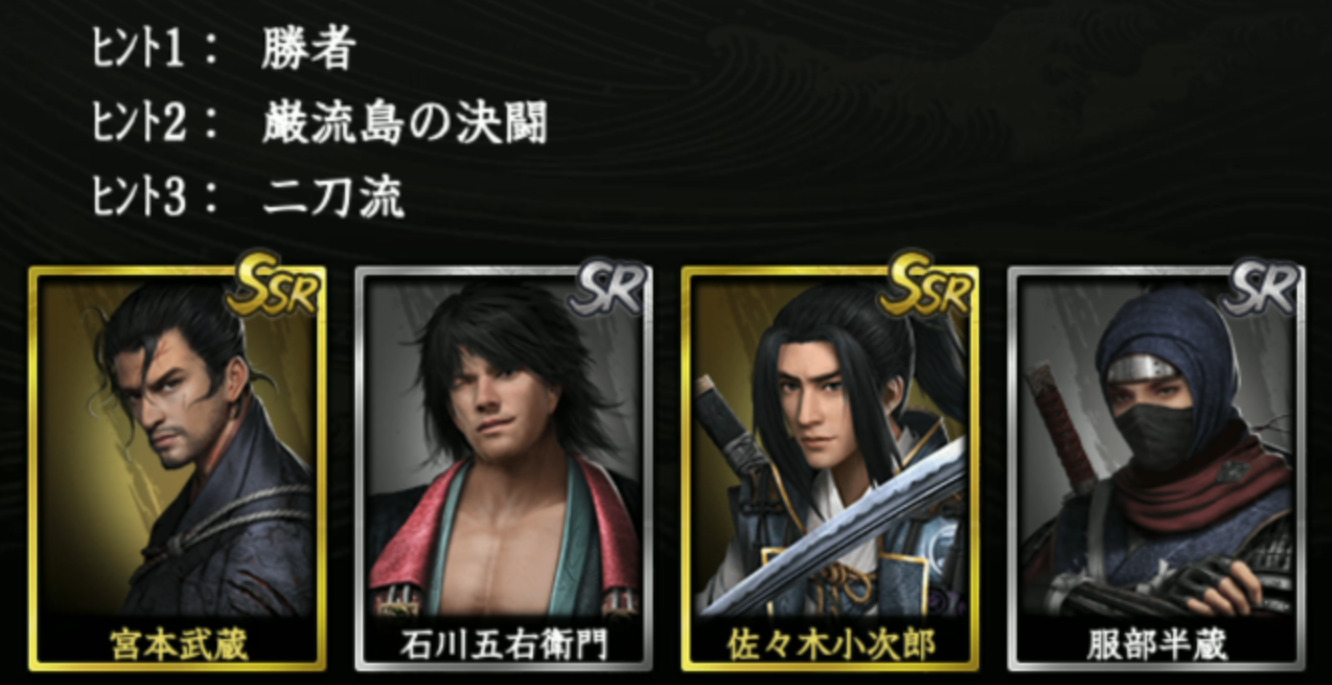Image resolution: width=1332 pixels, height=685 pixels.
Task: Click the 服部半蔵 name label
Action: (1156, 645)
